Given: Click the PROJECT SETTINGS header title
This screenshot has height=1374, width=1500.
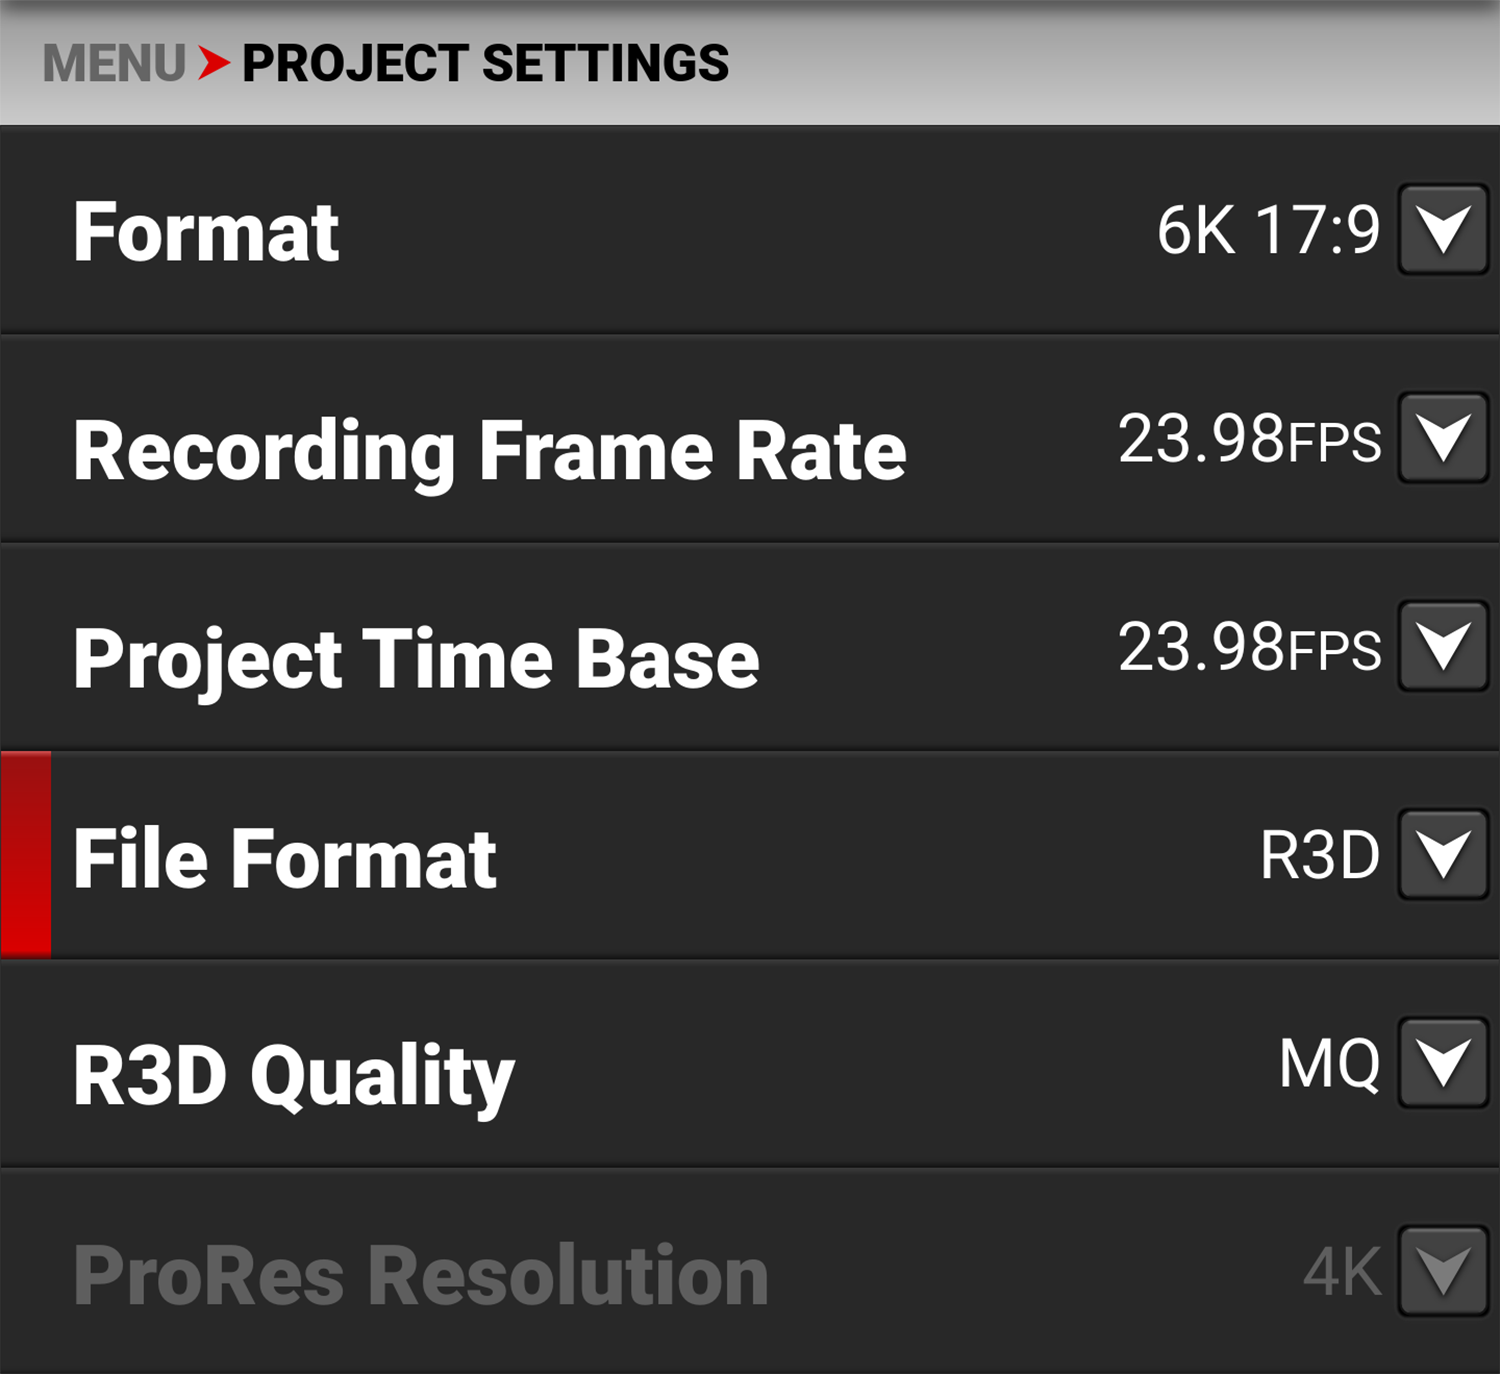Looking at the screenshot, I should pyautogui.click(x=486, y=64).
